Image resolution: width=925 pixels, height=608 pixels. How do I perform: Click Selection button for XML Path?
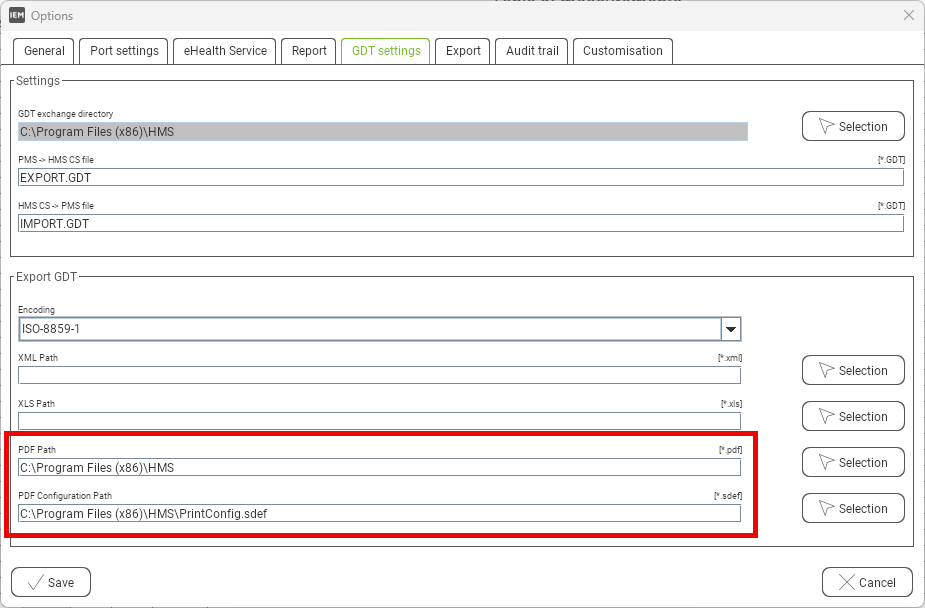pos(853,371)
